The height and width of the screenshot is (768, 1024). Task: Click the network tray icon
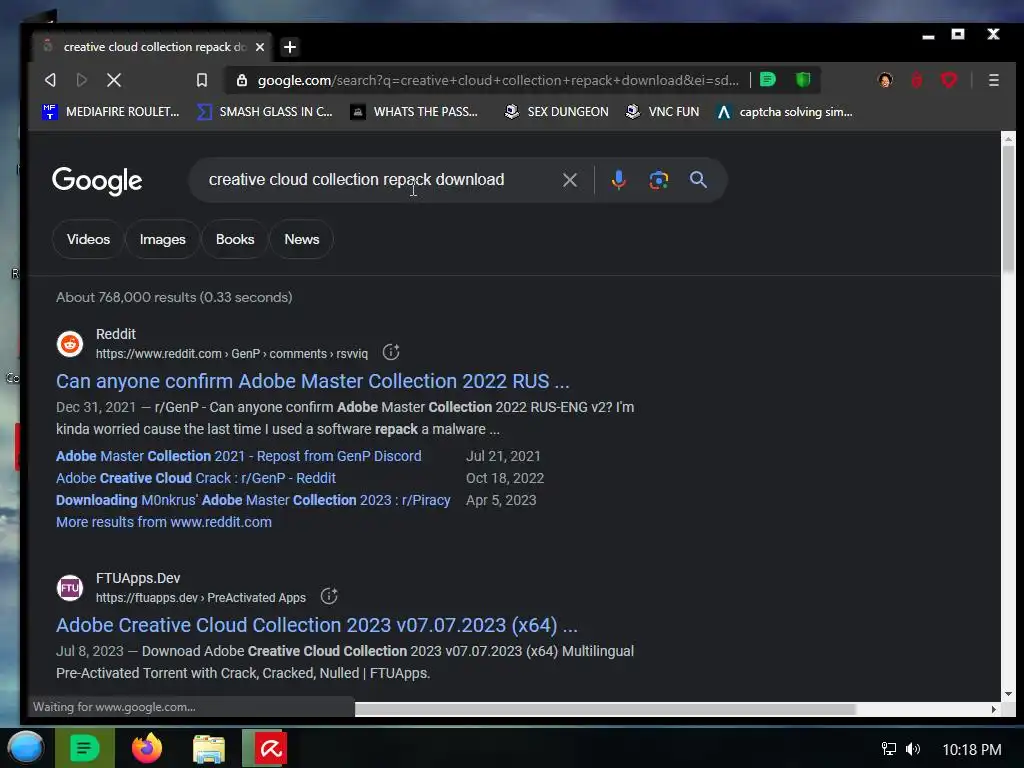click(888, 749)
